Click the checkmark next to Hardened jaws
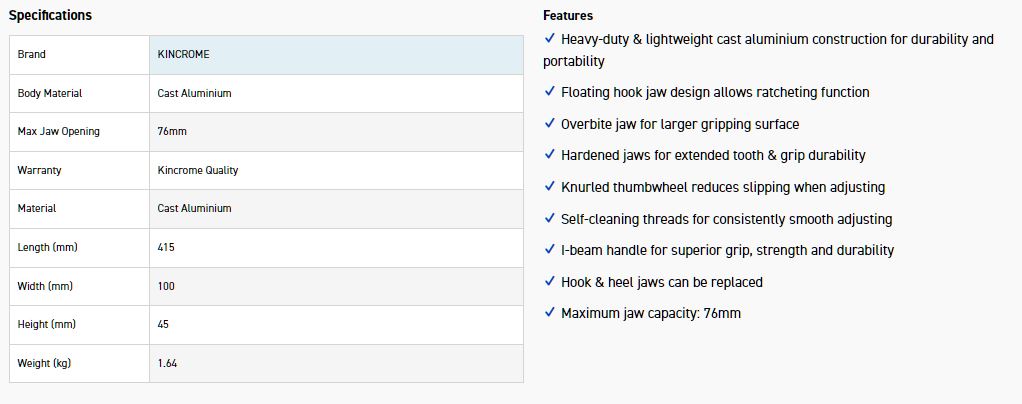This screenshot has height=404, width=1022. pos(549,154)
